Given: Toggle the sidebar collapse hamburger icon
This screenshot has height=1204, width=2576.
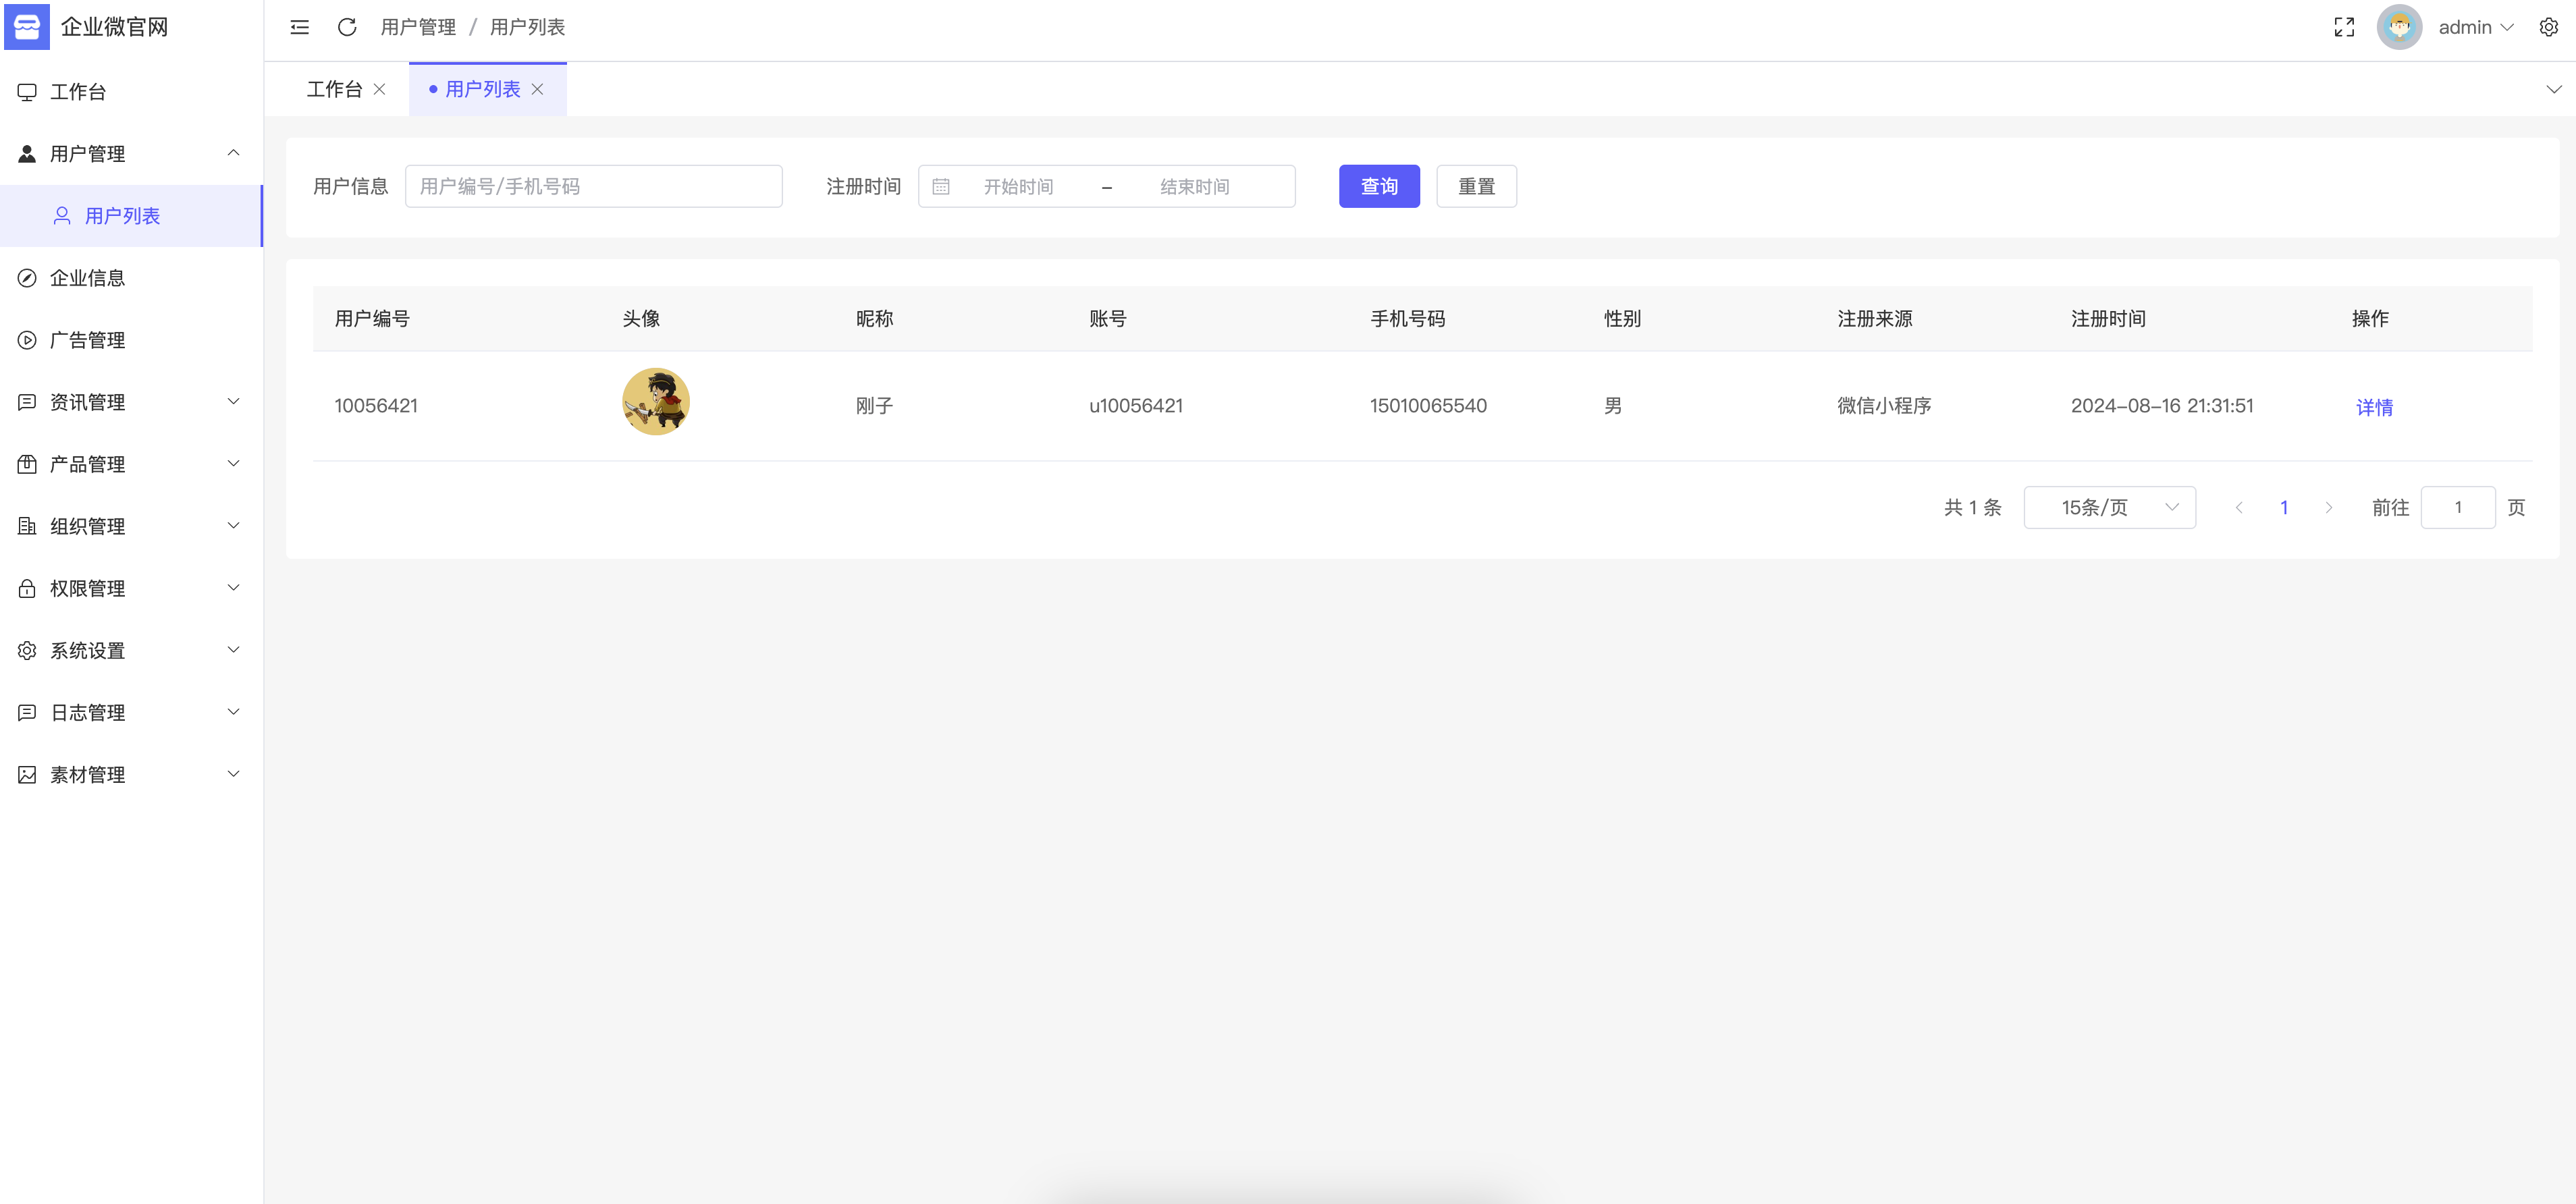Looking at the screenshot, I should tap(299, 27).
